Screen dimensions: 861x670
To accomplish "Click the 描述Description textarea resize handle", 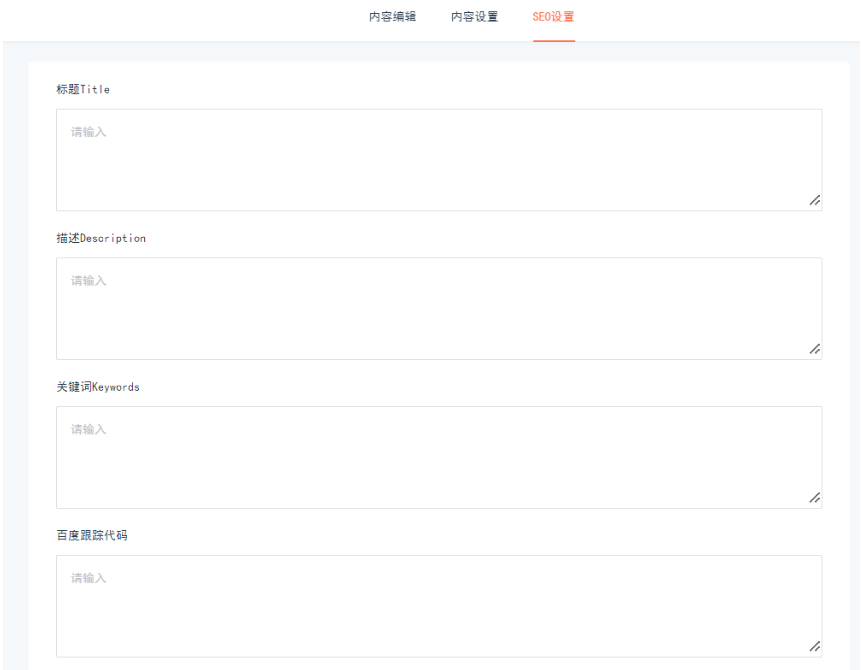I will (815, 349).
